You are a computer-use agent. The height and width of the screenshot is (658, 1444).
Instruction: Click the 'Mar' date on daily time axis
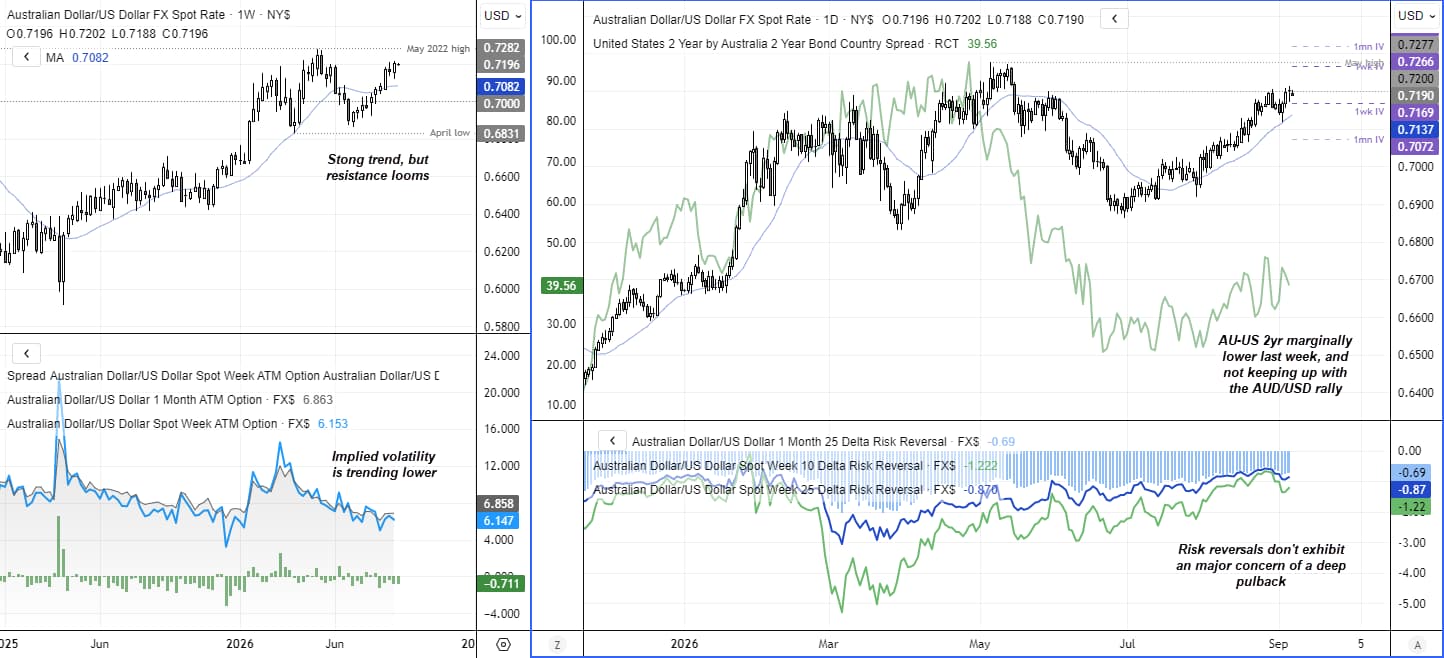[830, 644]
